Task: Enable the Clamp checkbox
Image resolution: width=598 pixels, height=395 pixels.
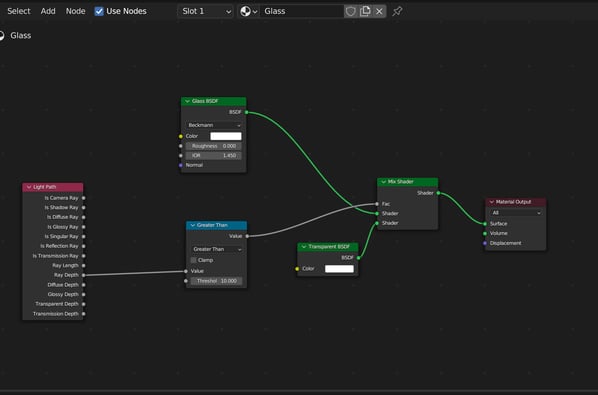Action: pyautogui.click(x=194, y=260)
